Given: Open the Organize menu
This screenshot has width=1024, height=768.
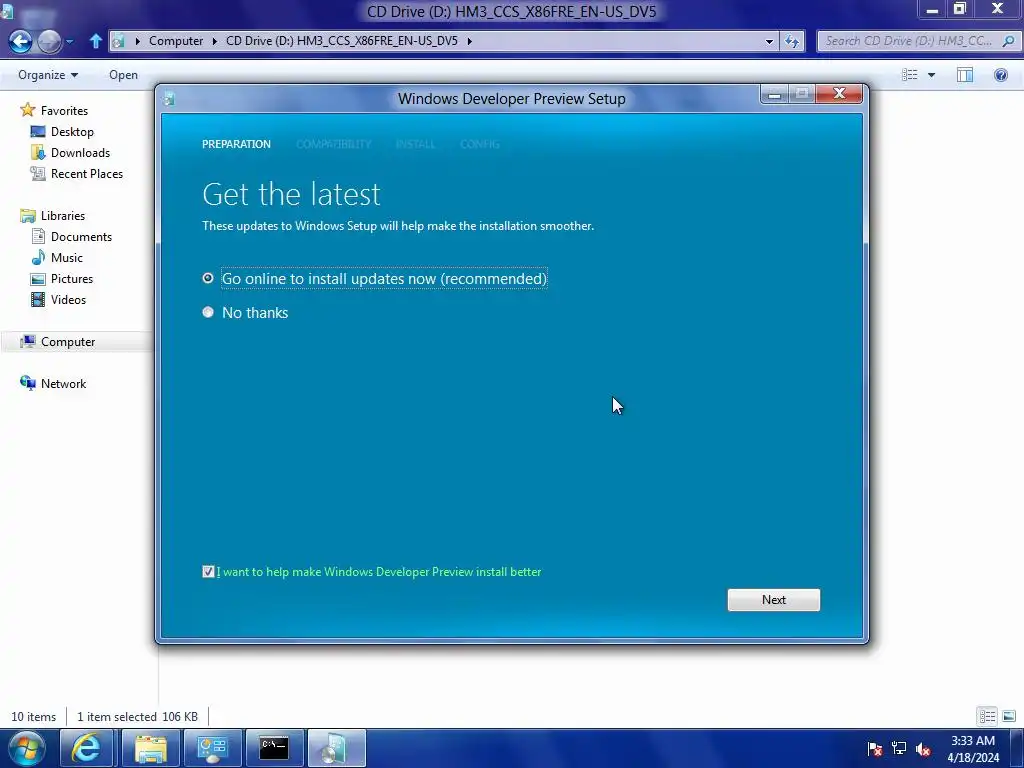Looking at the screenshot, I should click(48, 75).
